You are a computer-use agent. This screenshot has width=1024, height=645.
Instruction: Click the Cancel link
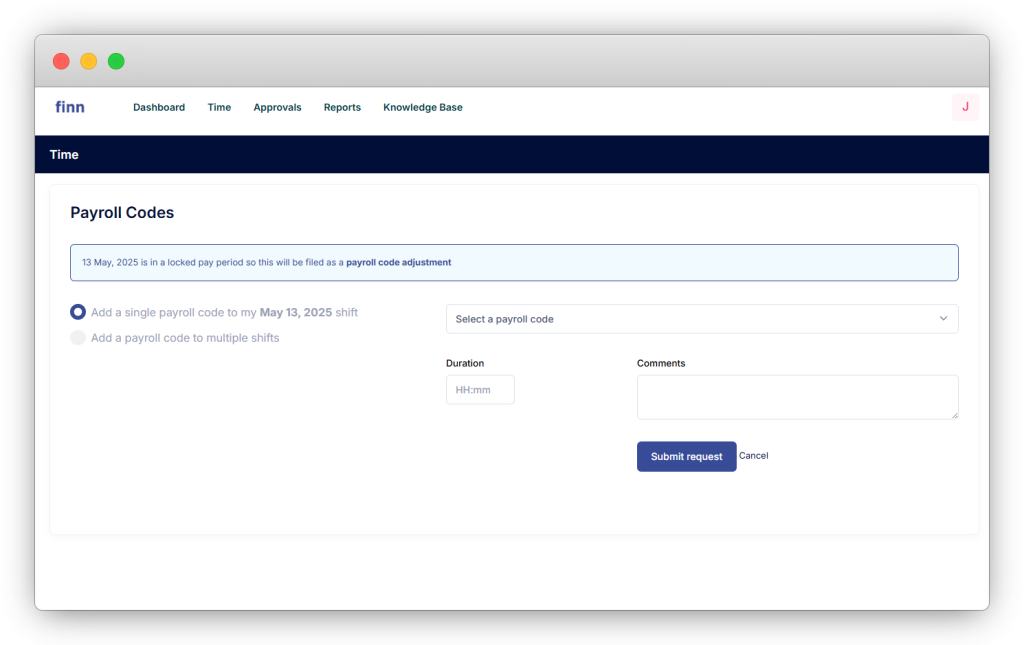753,456
